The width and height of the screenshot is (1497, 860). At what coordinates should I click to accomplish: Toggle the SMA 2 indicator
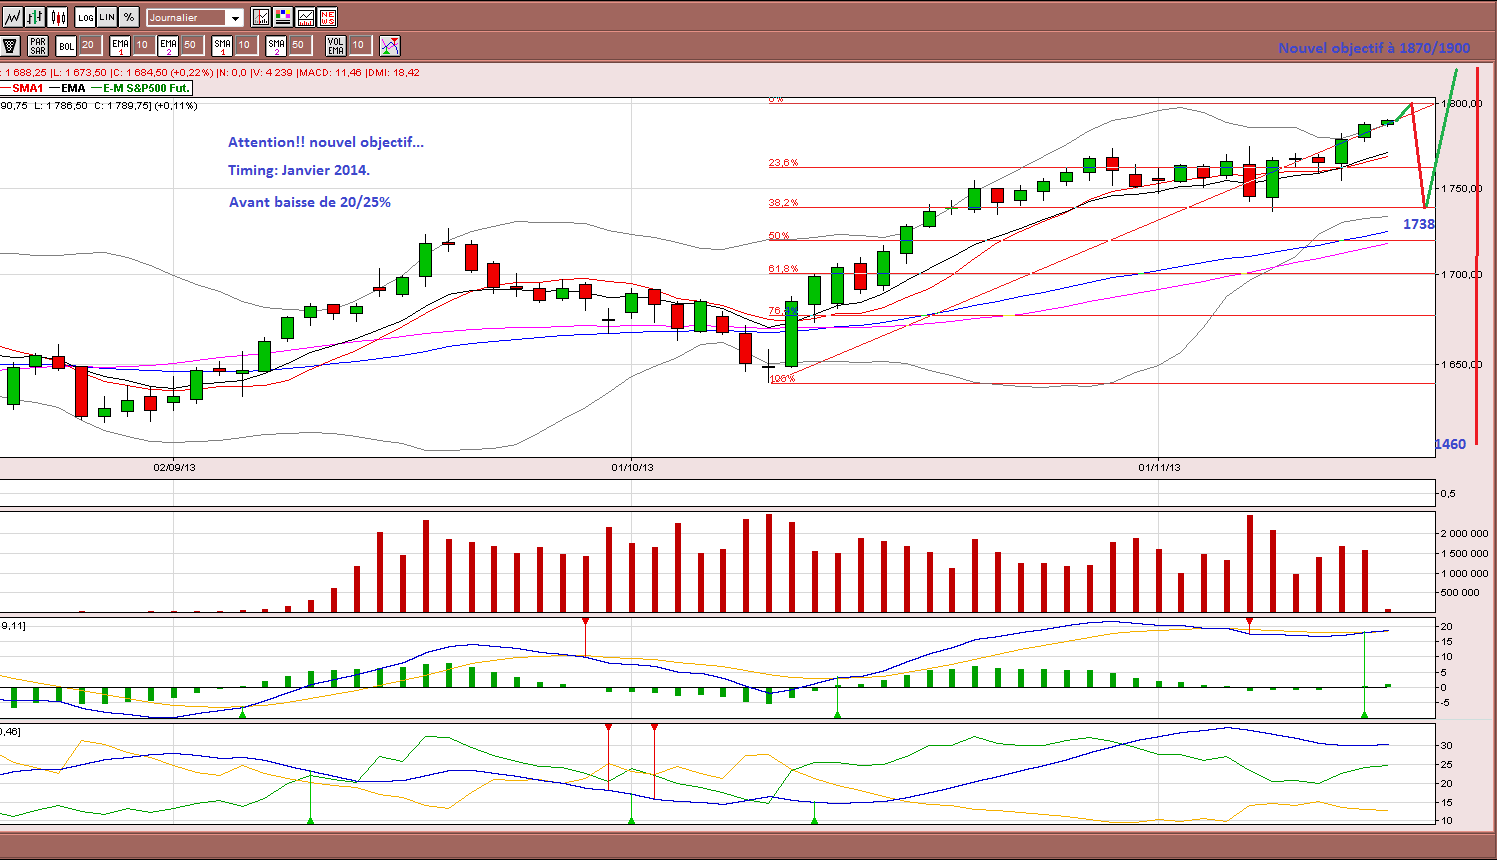pyautogui.click(x=276, y=45)
